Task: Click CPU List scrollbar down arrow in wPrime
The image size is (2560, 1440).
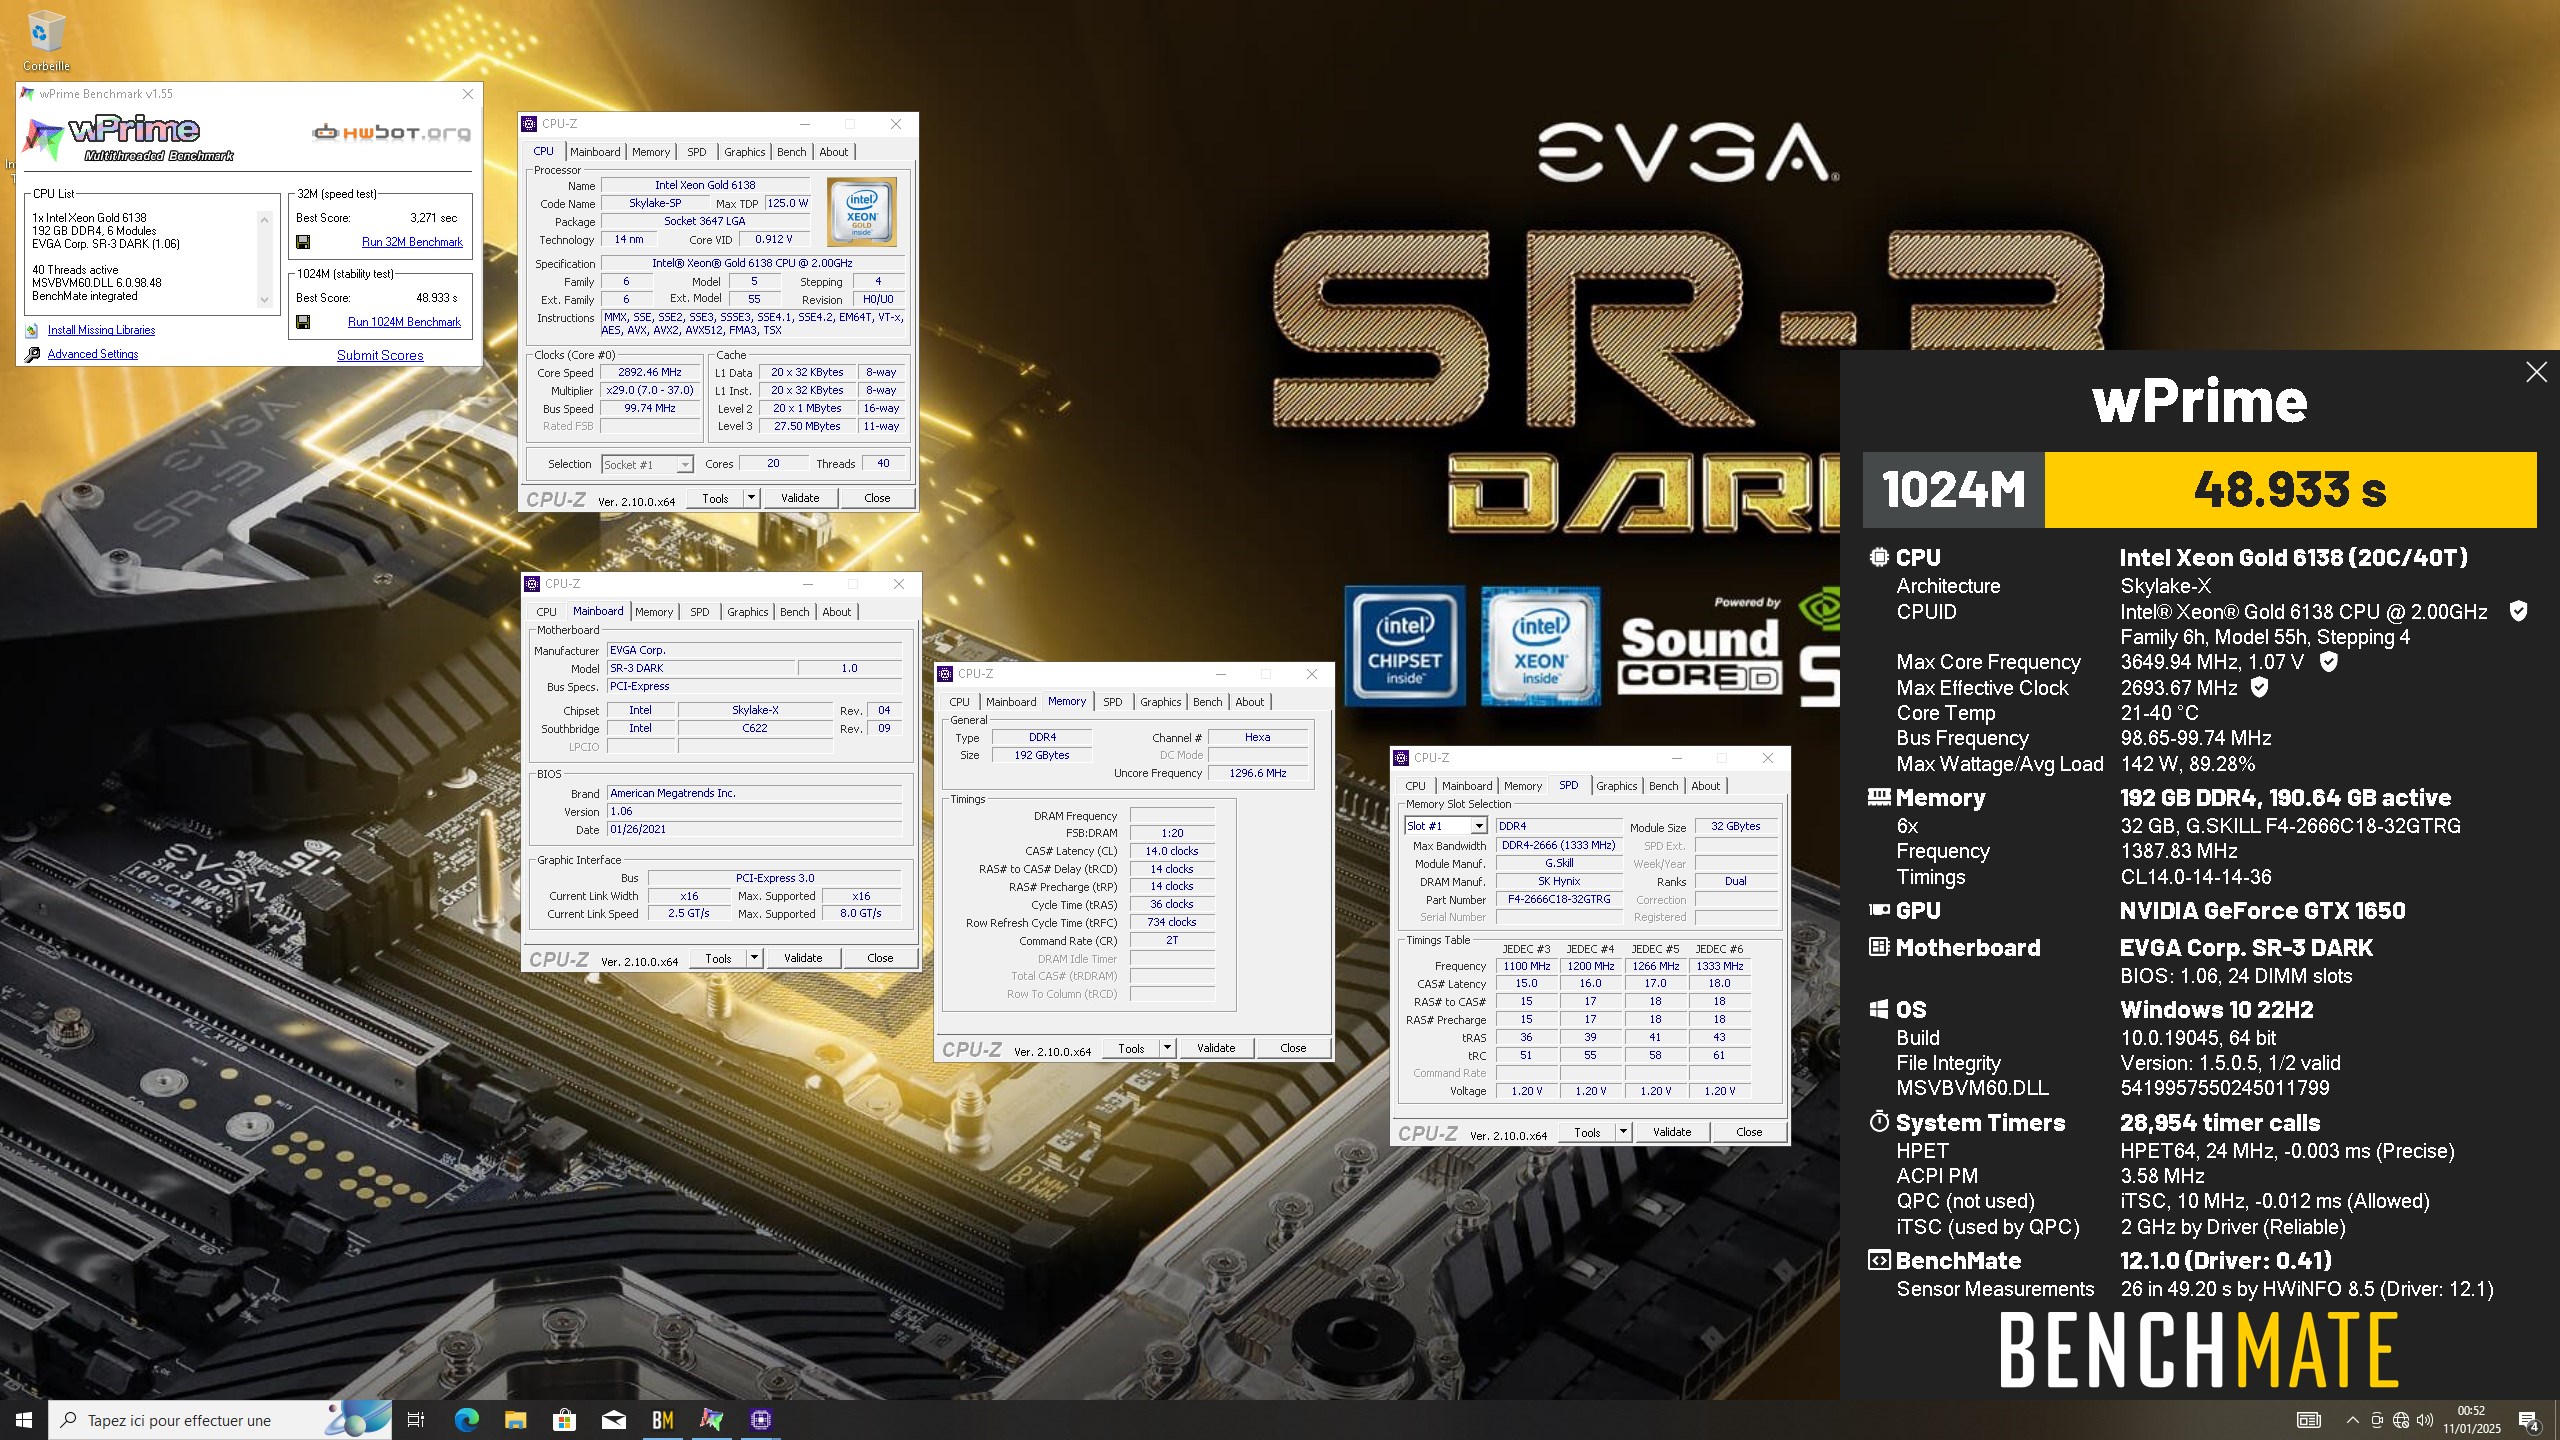Action: [265, 299]
